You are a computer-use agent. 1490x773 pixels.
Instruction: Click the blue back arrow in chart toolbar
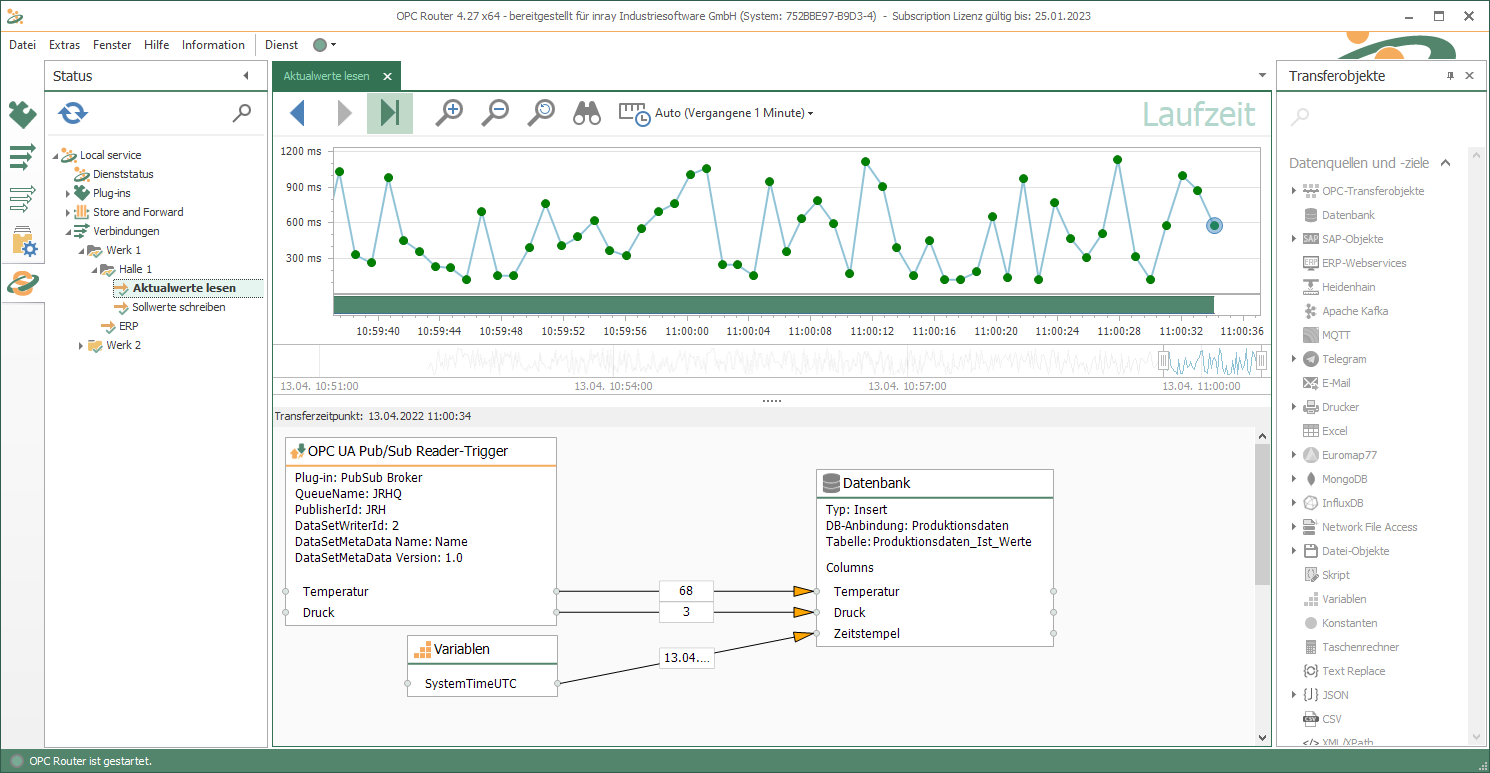(297, 113)
